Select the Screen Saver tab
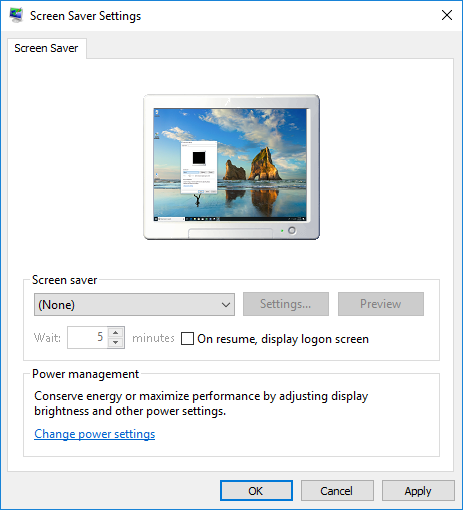Image resolution: width=463 pixels, height=510 pixels. pos(46,48)
